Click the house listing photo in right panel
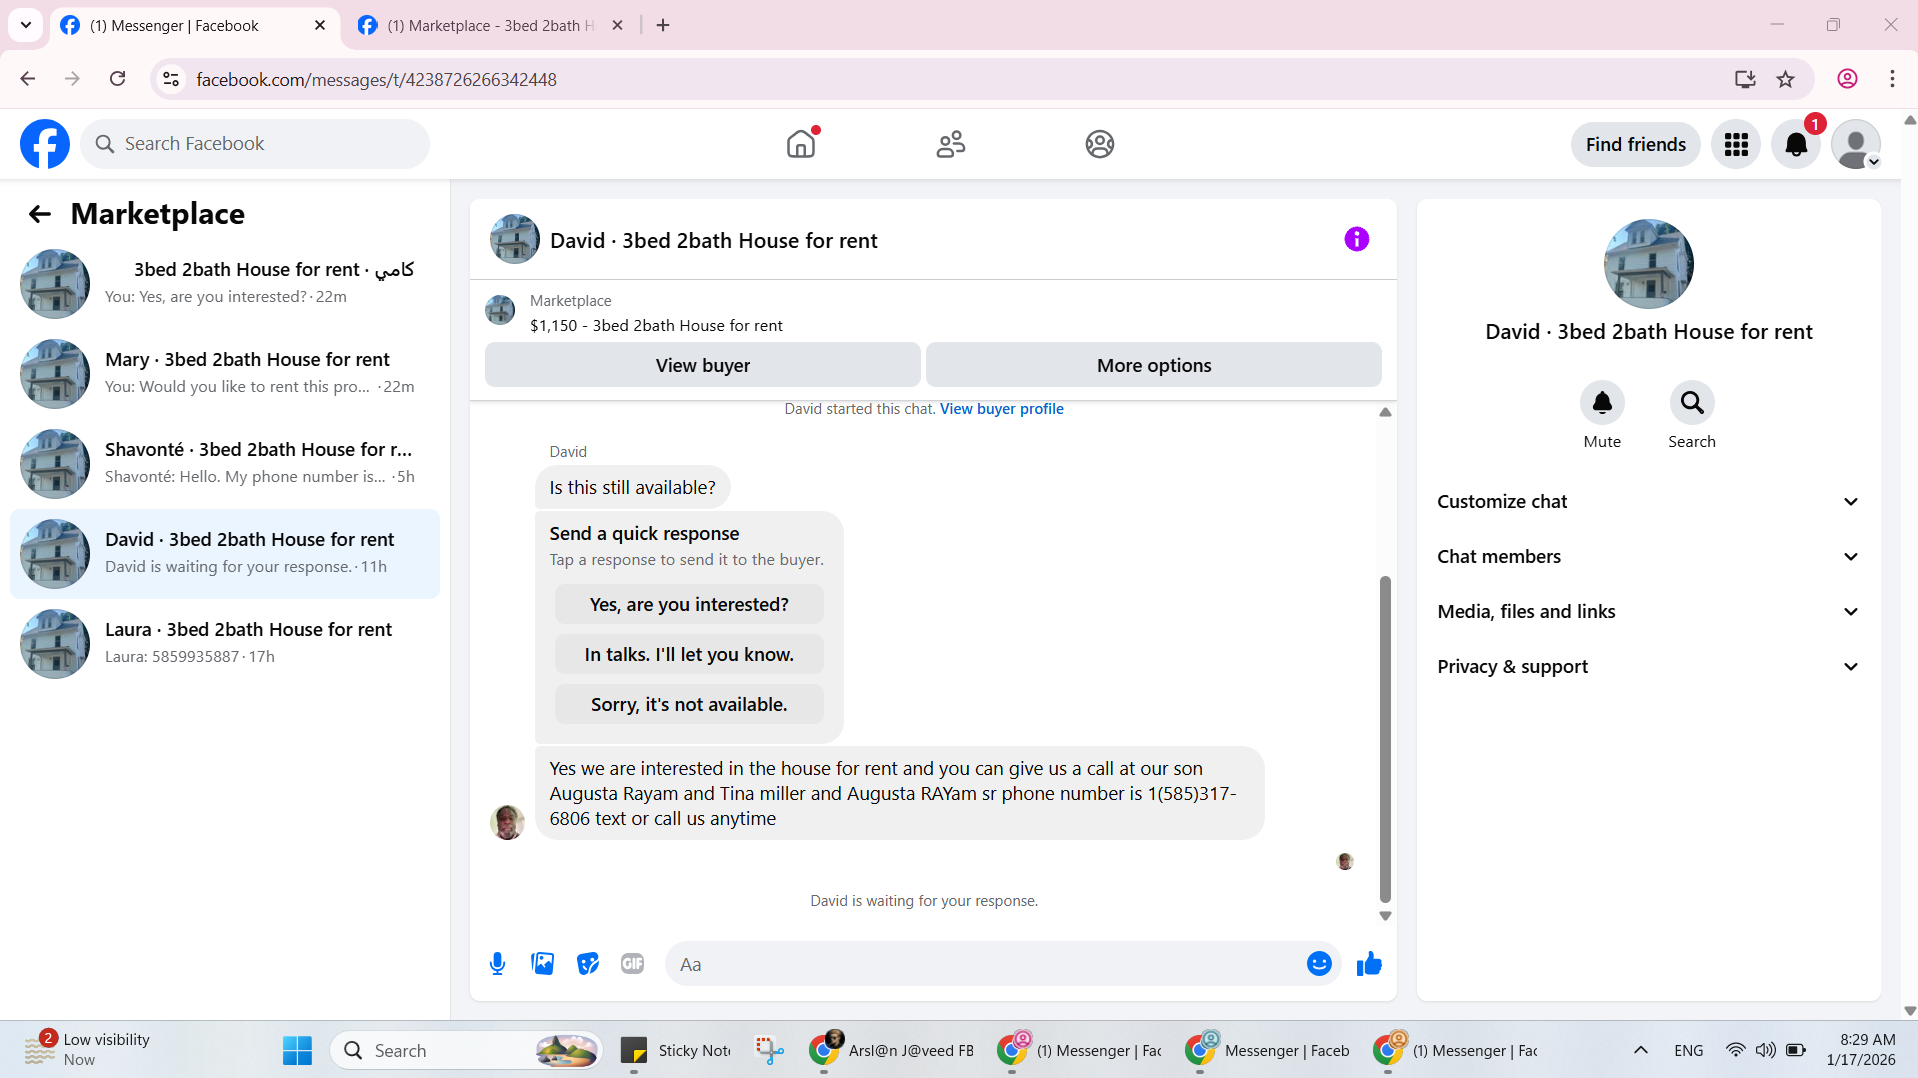The image size is (1918, 1078). (x=1648, y=264)
